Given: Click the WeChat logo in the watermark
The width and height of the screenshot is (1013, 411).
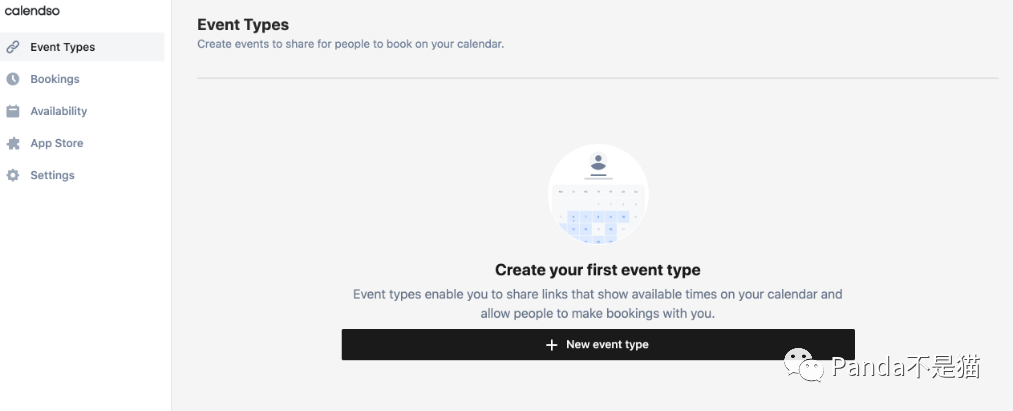Looking at the screenshot, I should coord(804,365).
